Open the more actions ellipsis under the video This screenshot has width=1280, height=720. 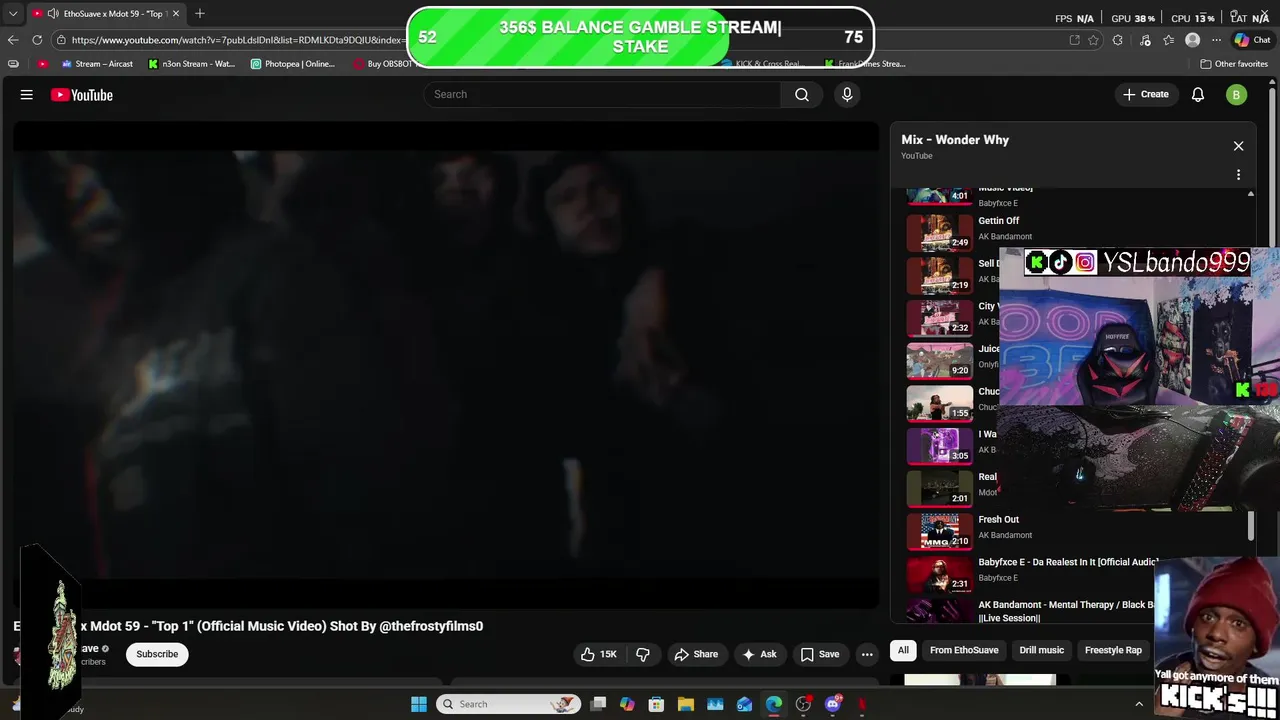pyautogui.click(x=867, y=654)
